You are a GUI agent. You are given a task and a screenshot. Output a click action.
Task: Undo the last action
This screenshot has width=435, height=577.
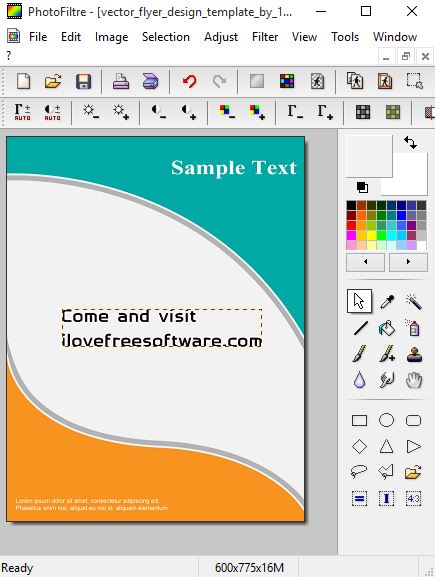190,81
